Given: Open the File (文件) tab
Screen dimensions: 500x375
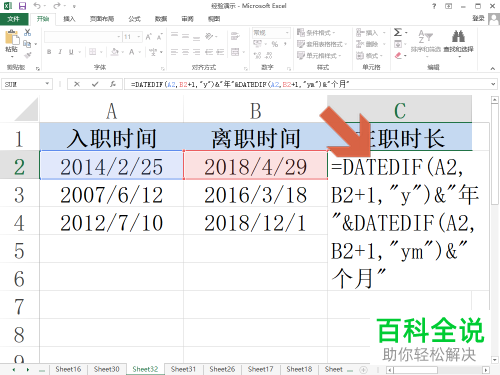Looking at the screenshot, I should coord(14,19).
